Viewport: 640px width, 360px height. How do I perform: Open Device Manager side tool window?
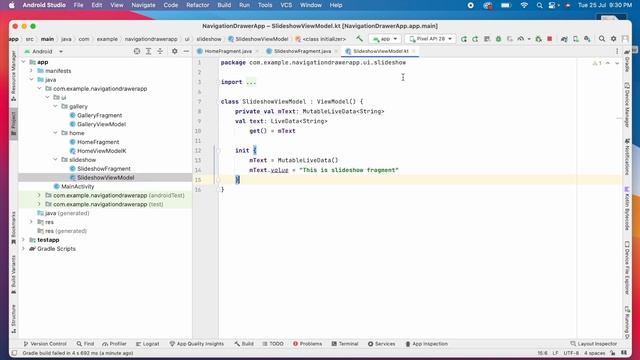tap(628, 105)
